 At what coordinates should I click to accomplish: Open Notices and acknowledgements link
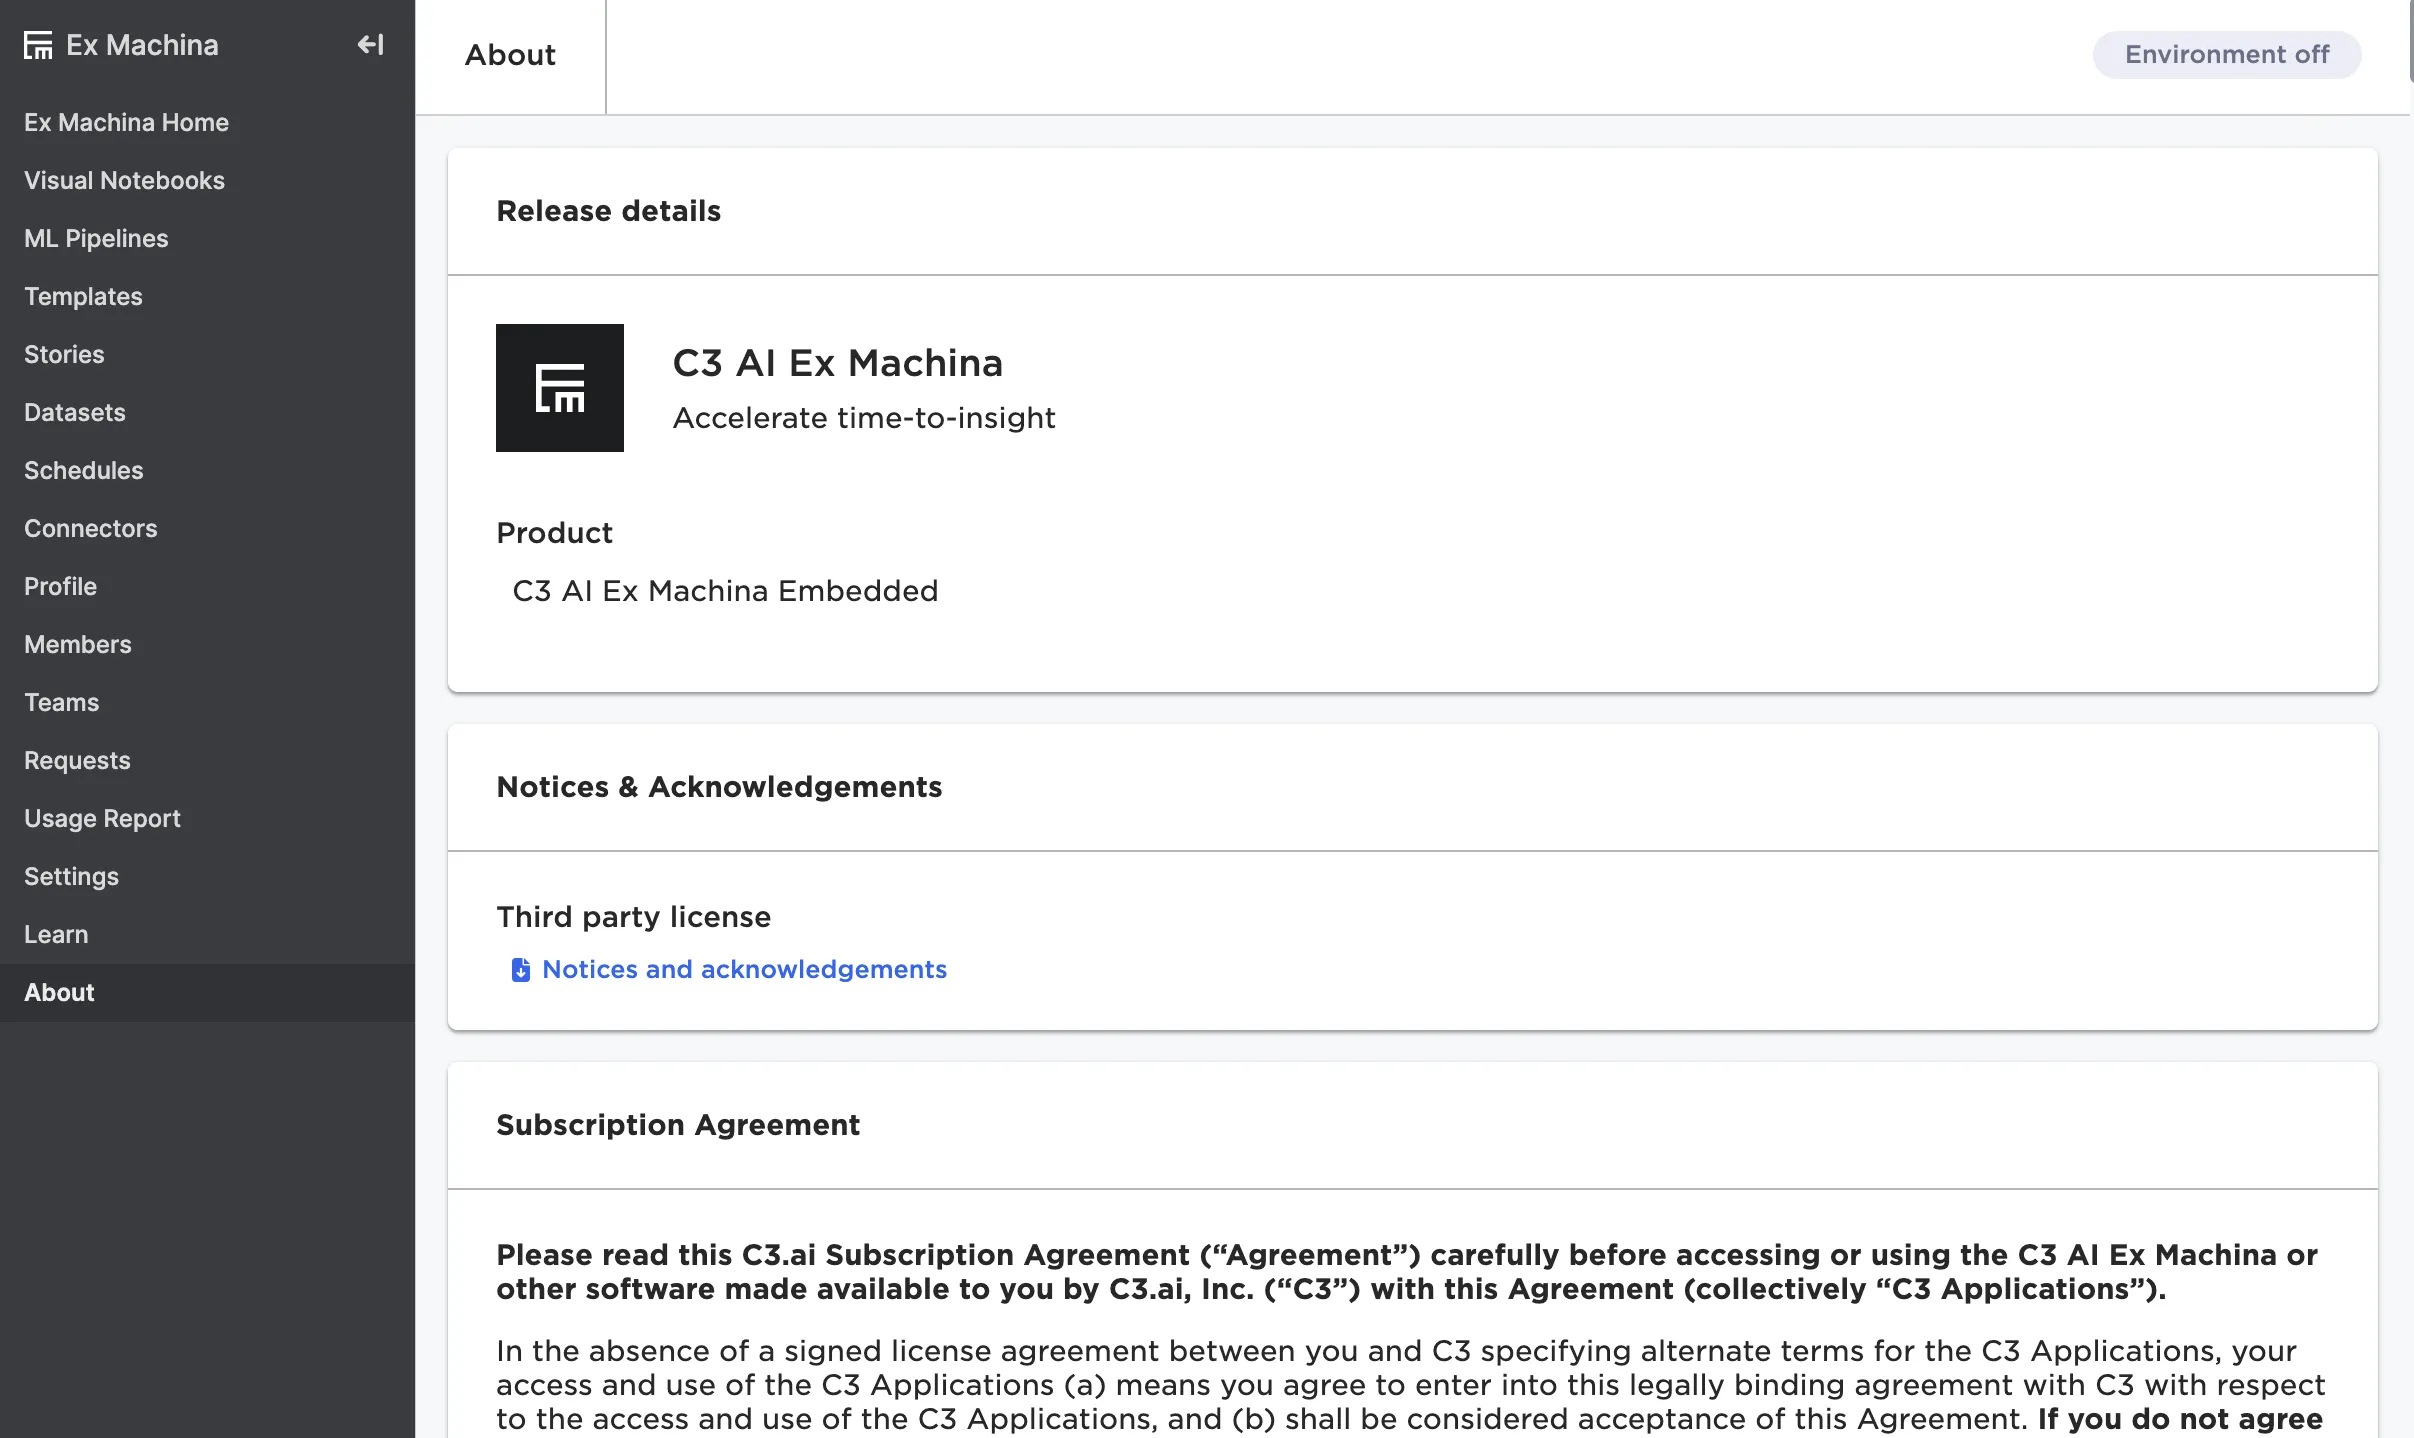[x=744, y=970]
